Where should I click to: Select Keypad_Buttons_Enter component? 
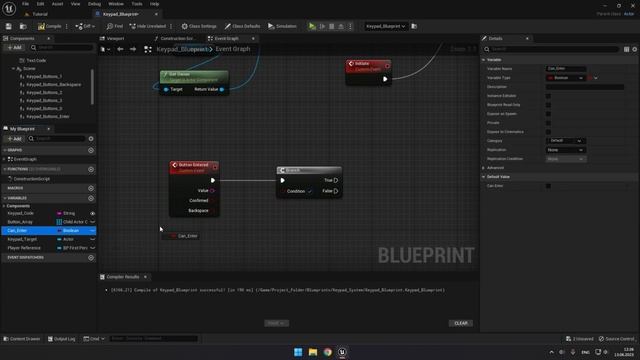click(x=48, y=116)
